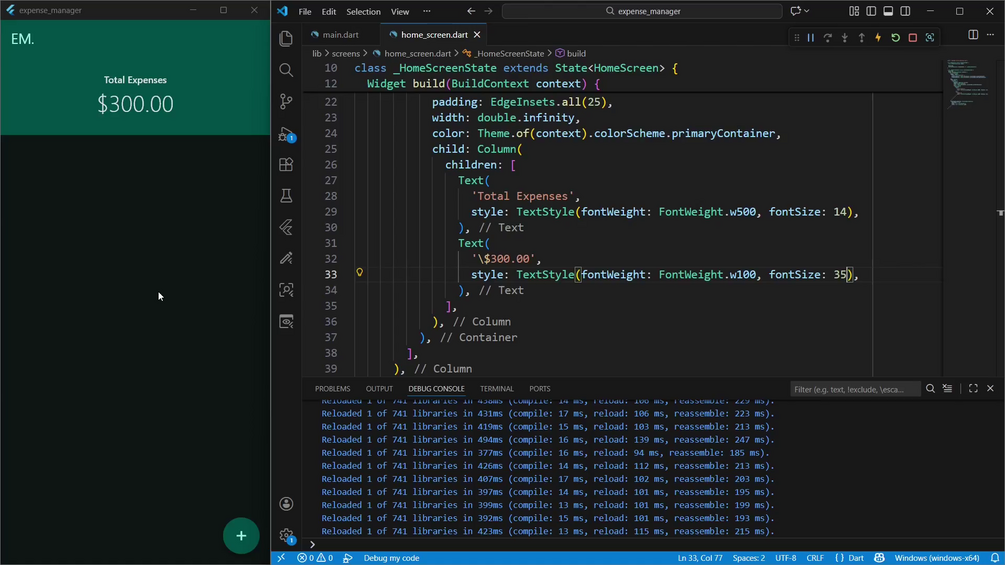Screen dimensions: 1005x565
Task: Open the Source Control view
Action: point(286,102)
